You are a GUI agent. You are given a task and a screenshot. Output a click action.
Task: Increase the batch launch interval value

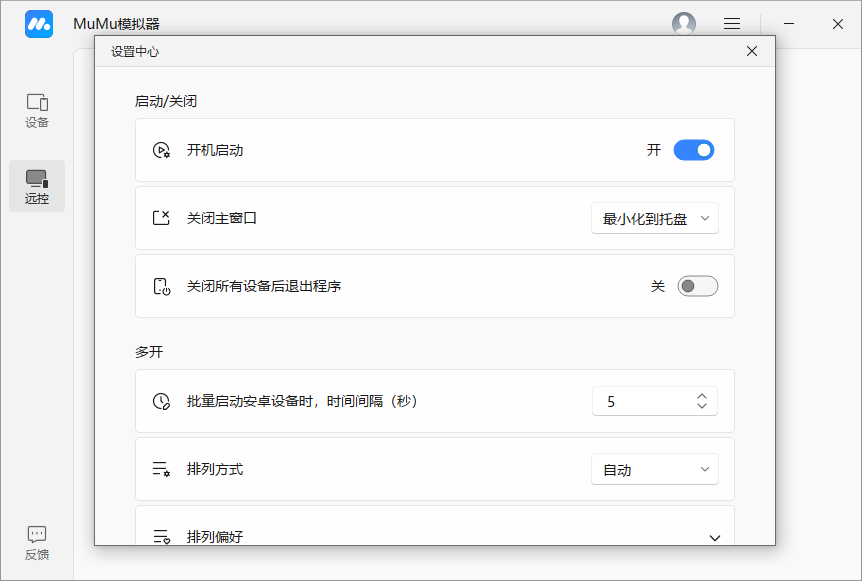(703, 395)
